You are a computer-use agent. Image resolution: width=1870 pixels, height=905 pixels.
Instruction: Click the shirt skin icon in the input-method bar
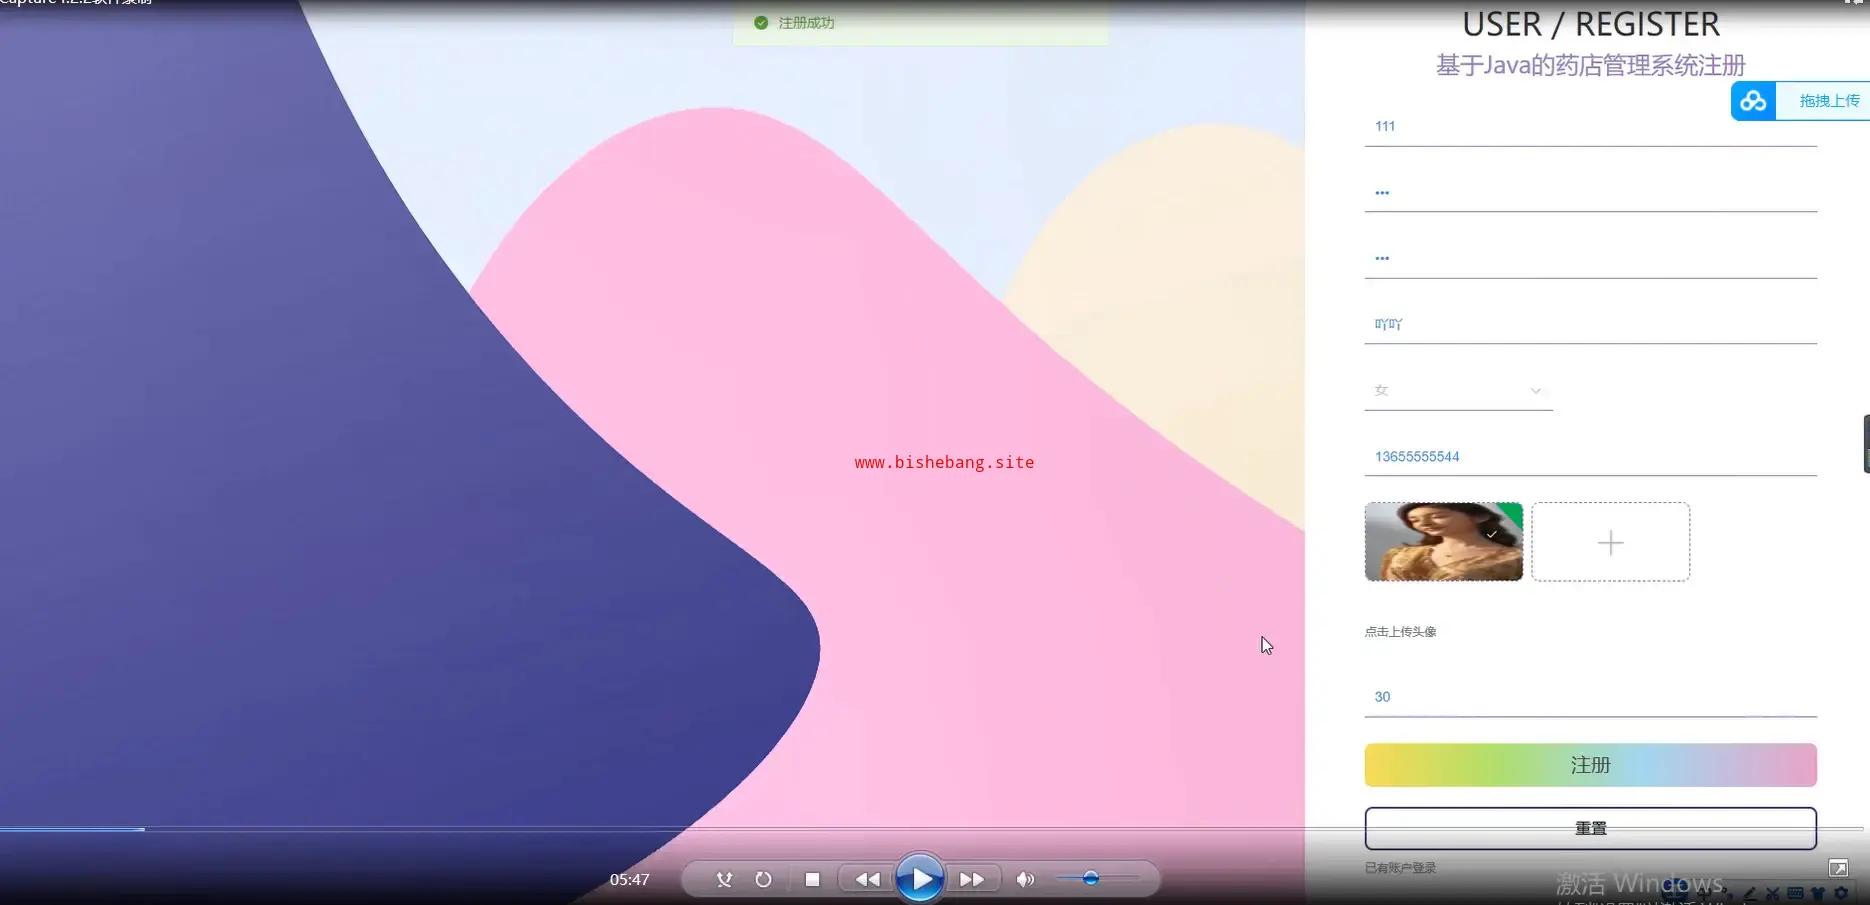click(1818, 893)
